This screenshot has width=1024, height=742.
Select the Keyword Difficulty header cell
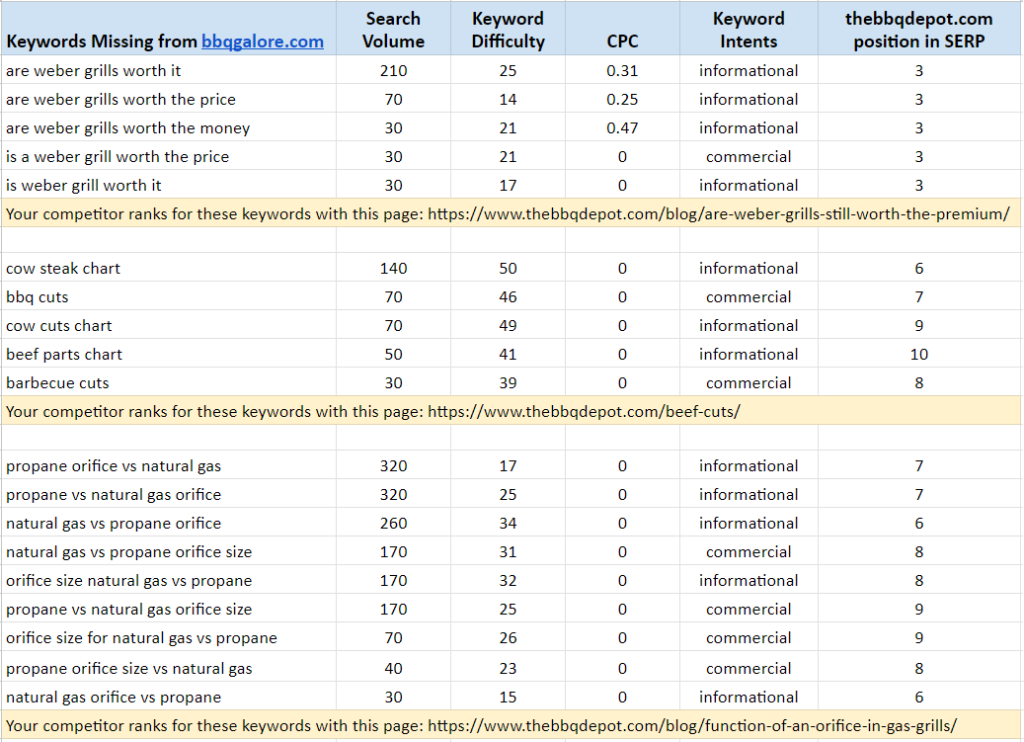click(508, 28)
